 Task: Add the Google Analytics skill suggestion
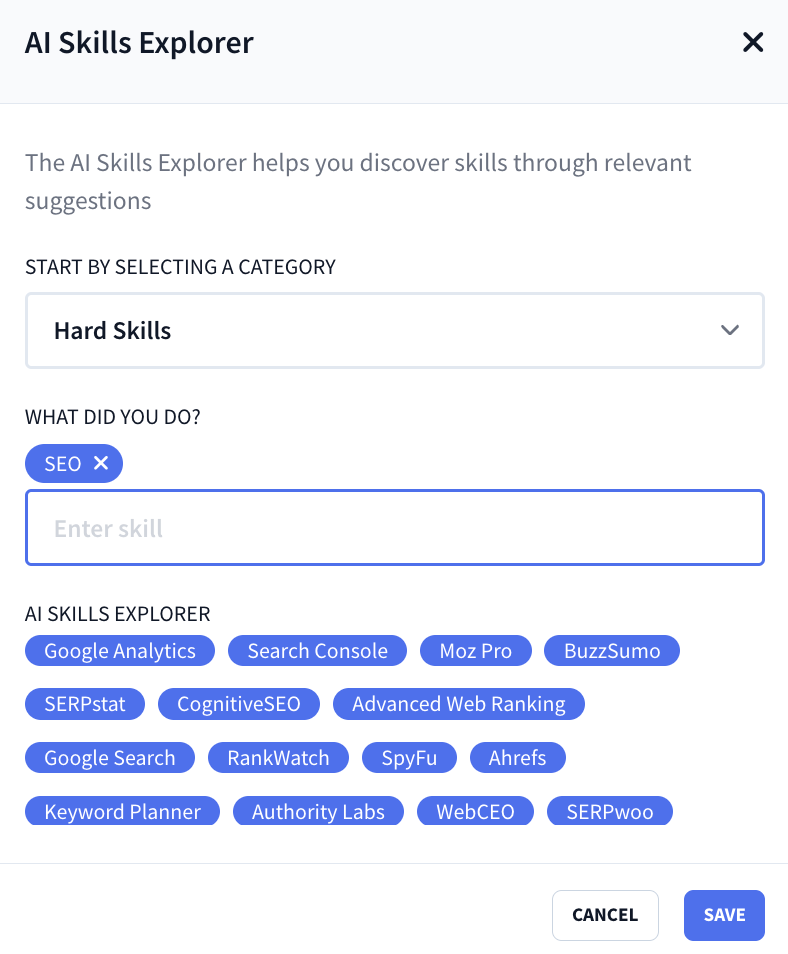click(119, 650)
